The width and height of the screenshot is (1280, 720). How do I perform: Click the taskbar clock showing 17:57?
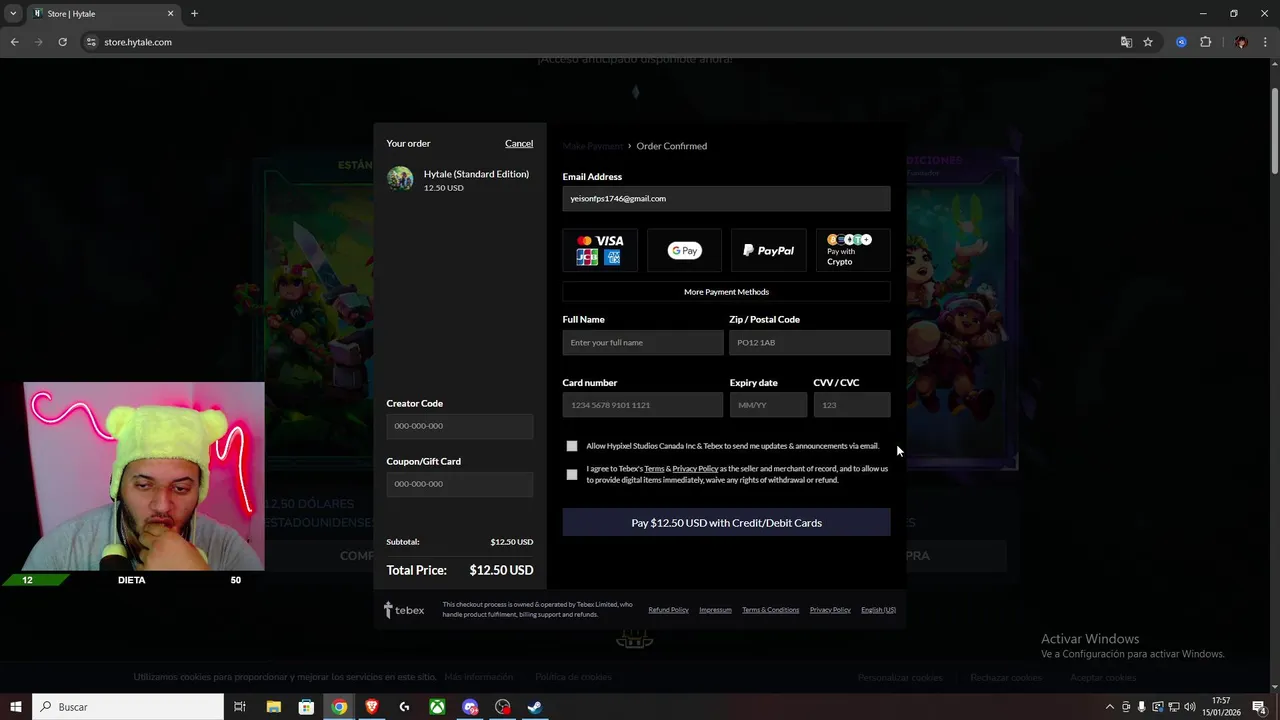point(1221,707)
